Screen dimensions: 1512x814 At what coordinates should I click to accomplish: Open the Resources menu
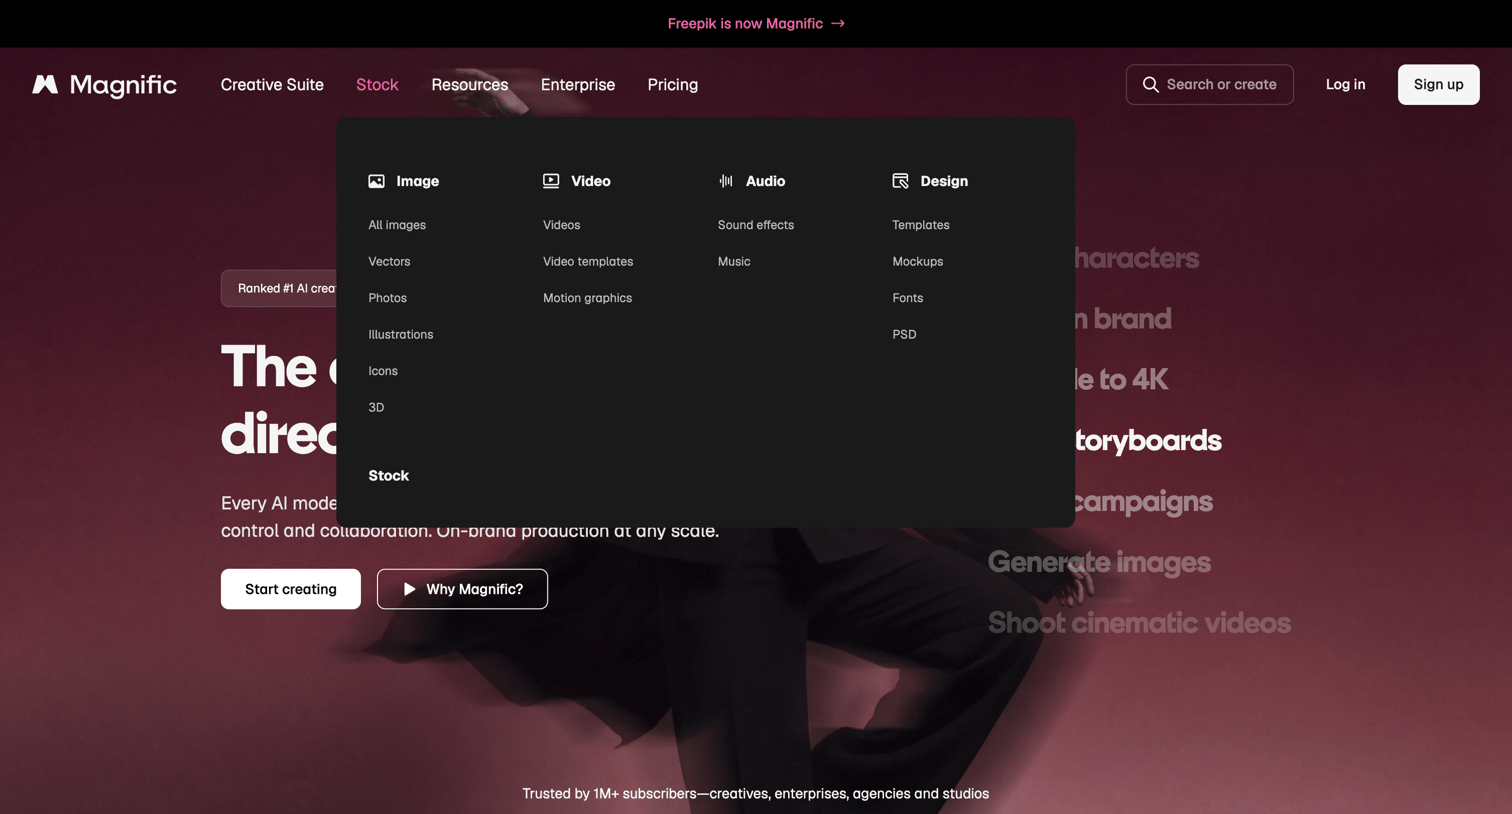(x=470, y=85)
